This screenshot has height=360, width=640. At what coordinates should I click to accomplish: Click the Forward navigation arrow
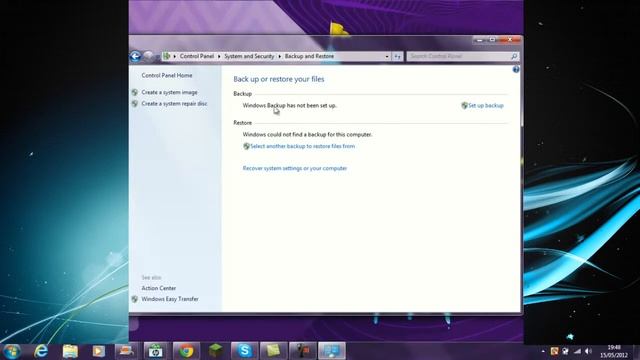click(x=149, y=56)
